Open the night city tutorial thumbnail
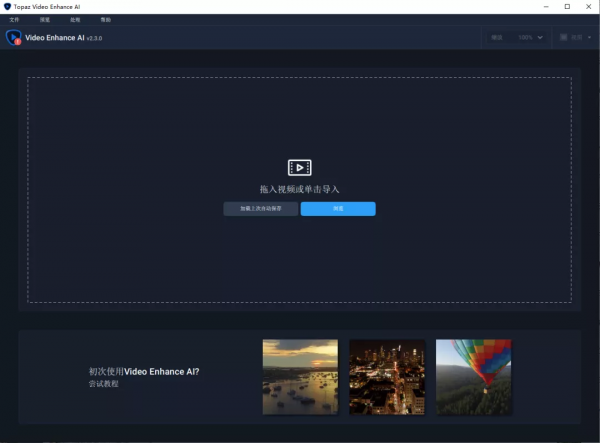The width and height of the screenshot is (600, 443). click(x=386, y=376)
